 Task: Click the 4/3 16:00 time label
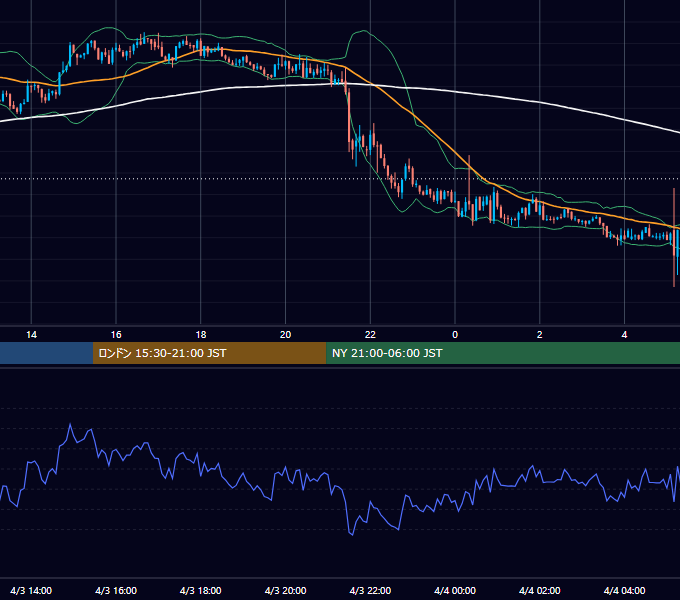click(x=116, y=590)
